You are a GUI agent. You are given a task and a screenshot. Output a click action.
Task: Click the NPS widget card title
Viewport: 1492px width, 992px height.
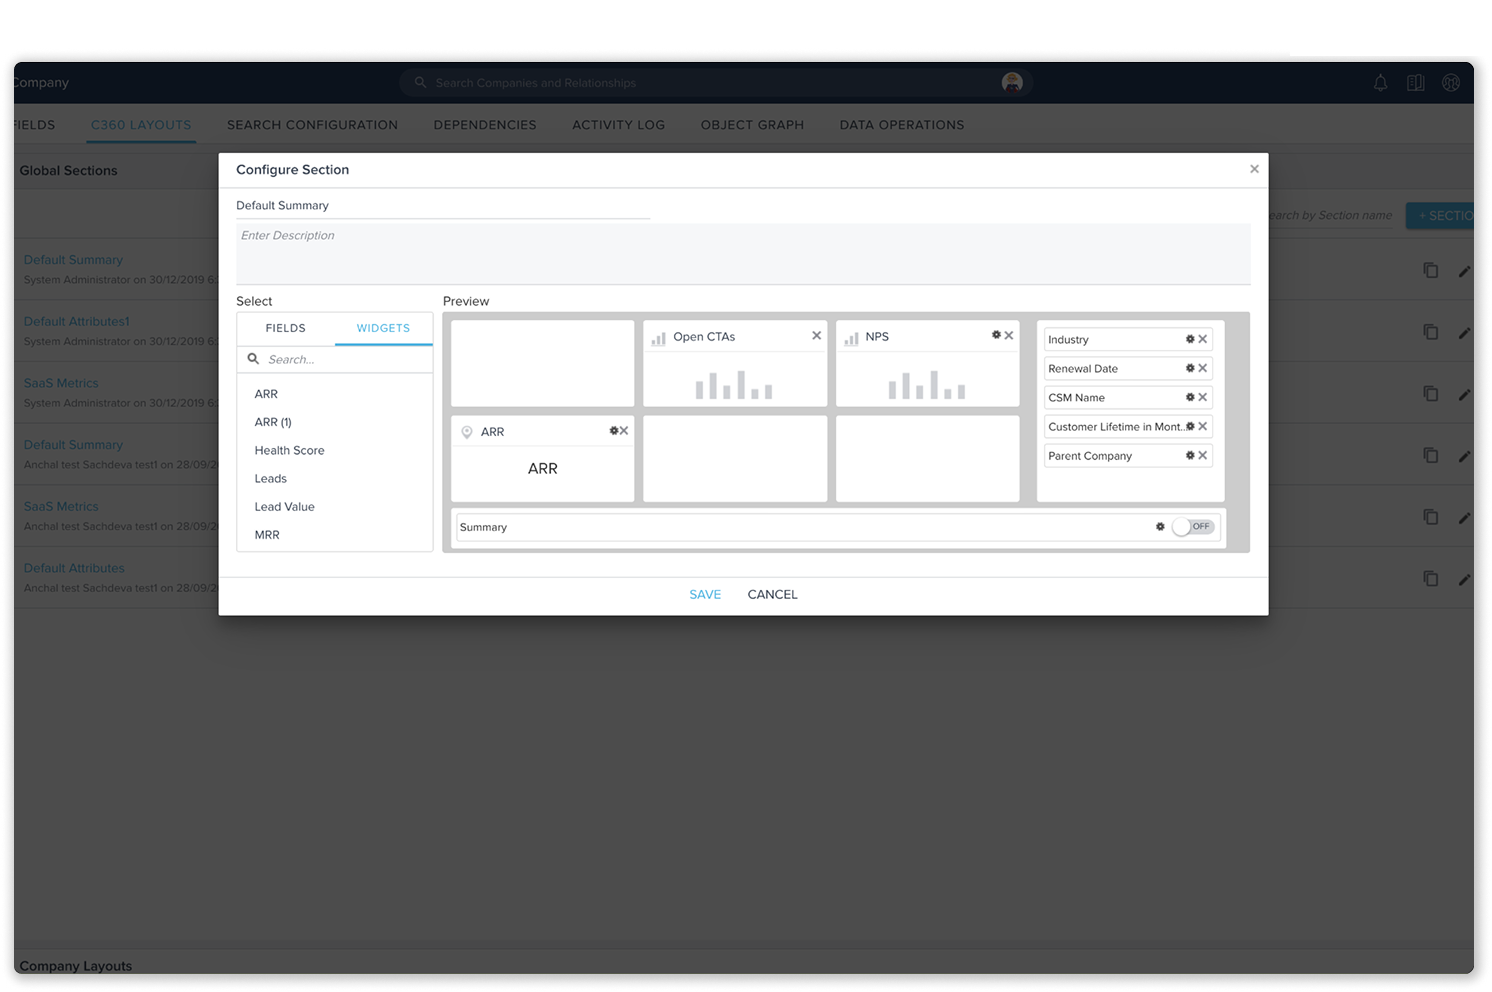[x=877, y=336]
